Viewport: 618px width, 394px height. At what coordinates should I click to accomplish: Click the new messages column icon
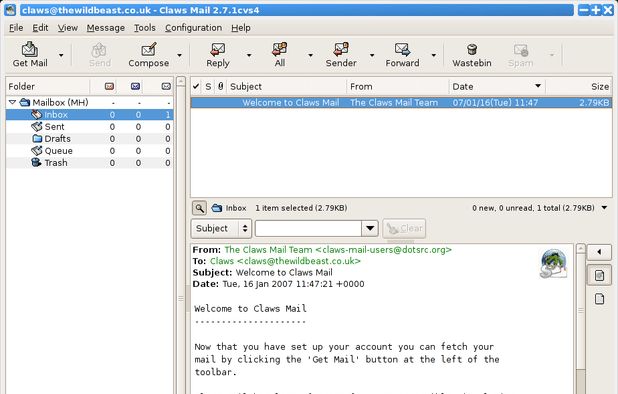(x=110, y=86)
